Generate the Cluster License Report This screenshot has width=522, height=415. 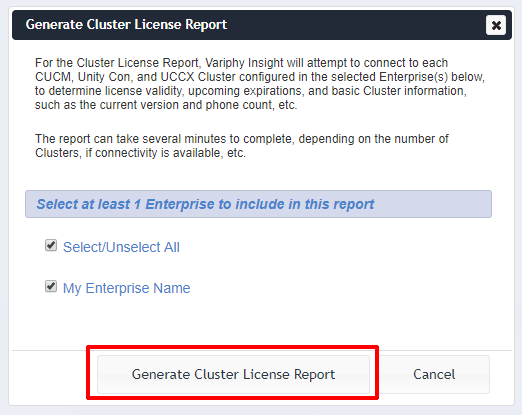233,374
